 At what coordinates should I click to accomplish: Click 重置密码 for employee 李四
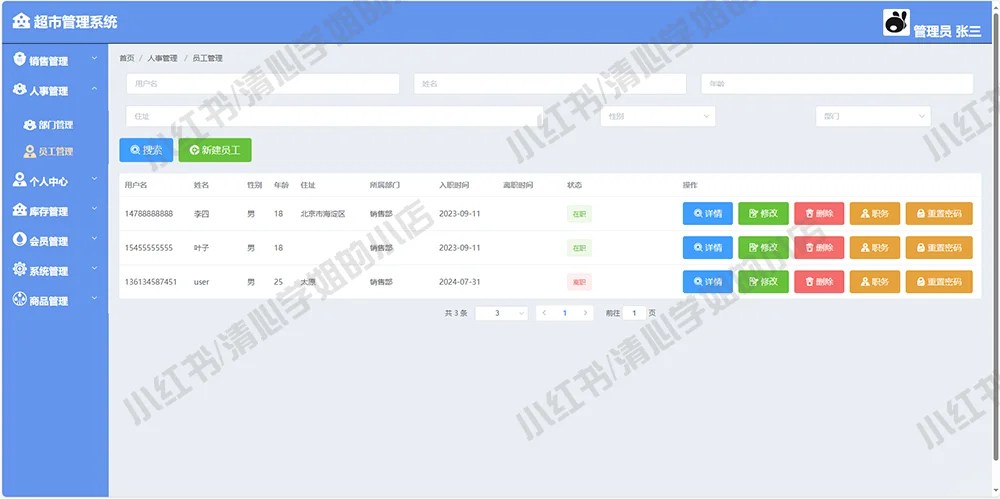[939, 214]
